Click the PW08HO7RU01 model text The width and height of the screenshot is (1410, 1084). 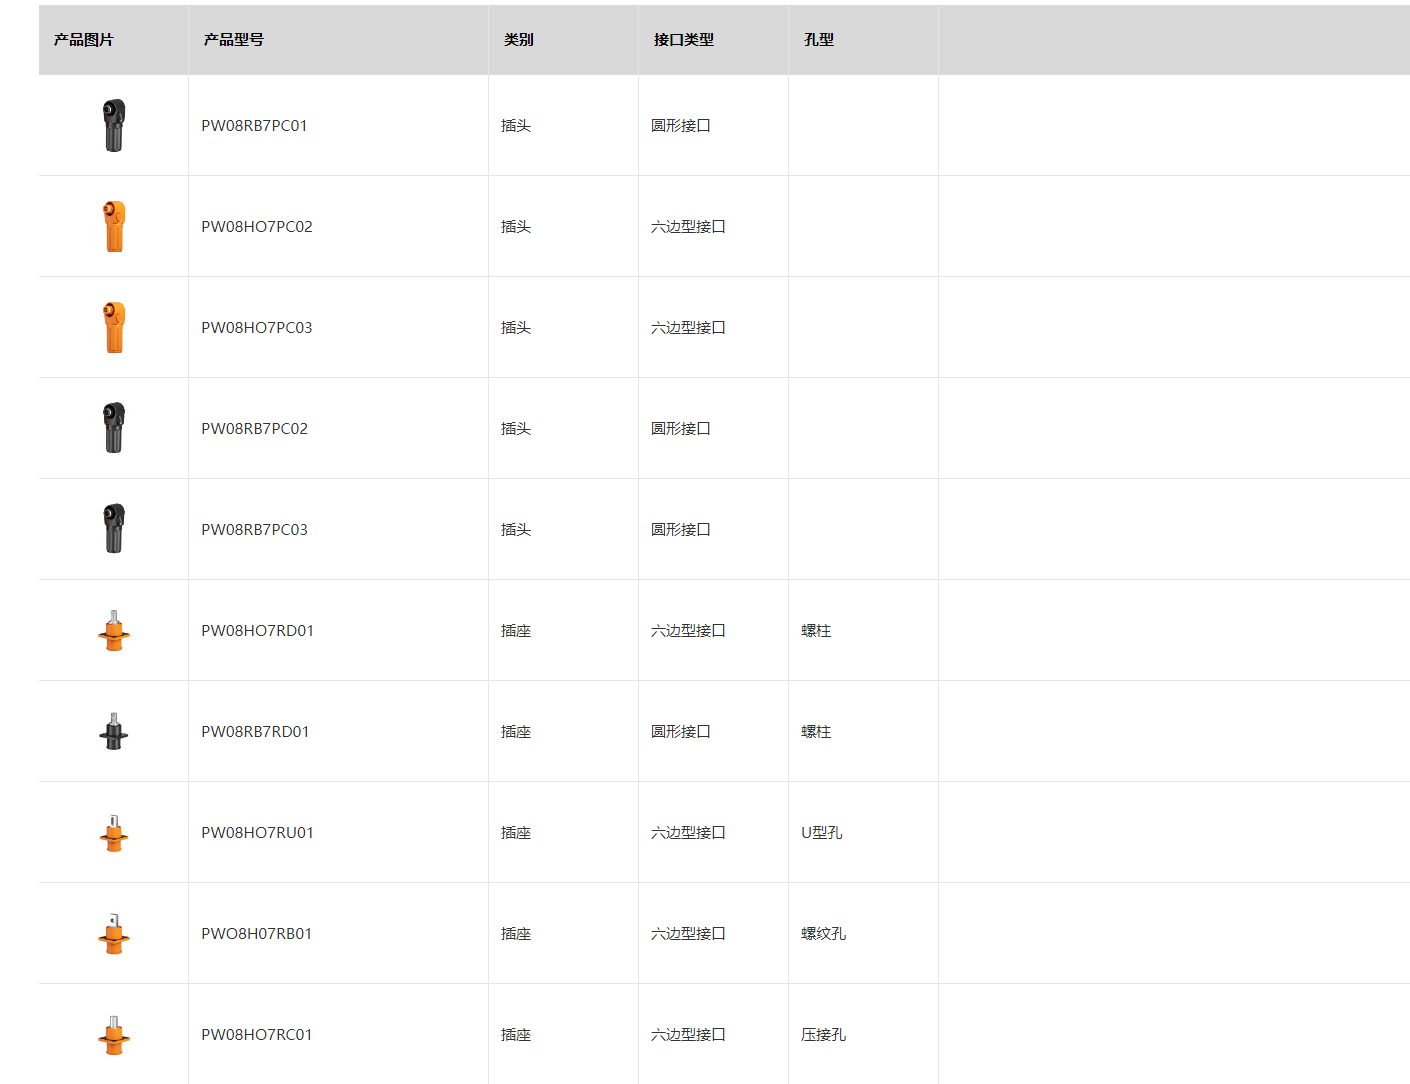(257, 833)
